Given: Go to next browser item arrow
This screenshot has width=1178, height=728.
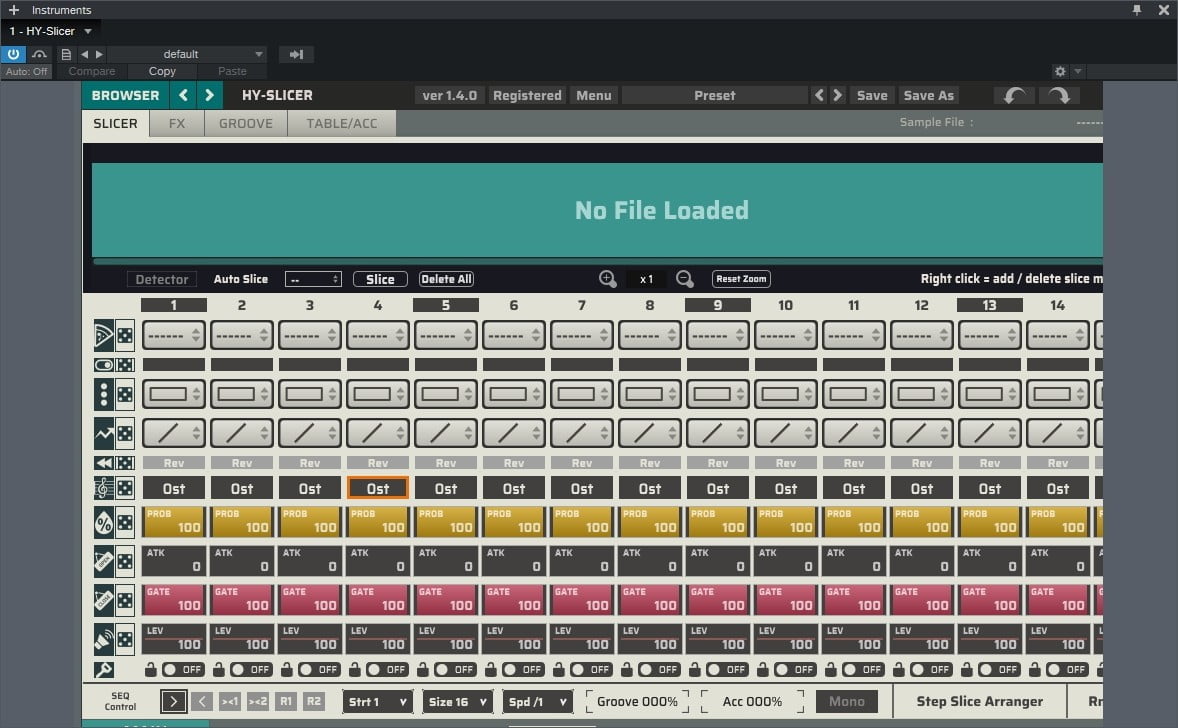Looking at the screenshot, I should [x=210, y=95].
